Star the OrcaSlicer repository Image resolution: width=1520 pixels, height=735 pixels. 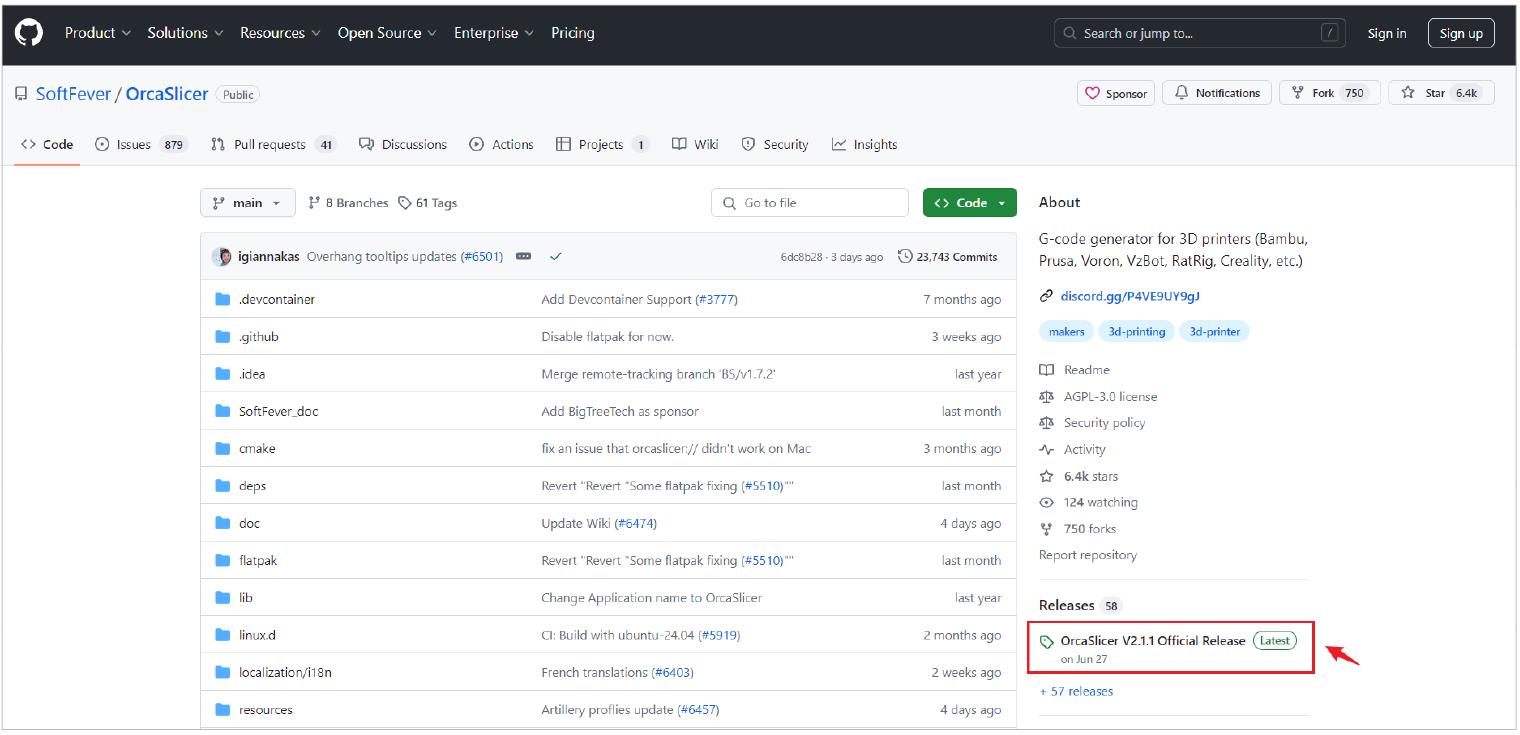point(1441,93)
